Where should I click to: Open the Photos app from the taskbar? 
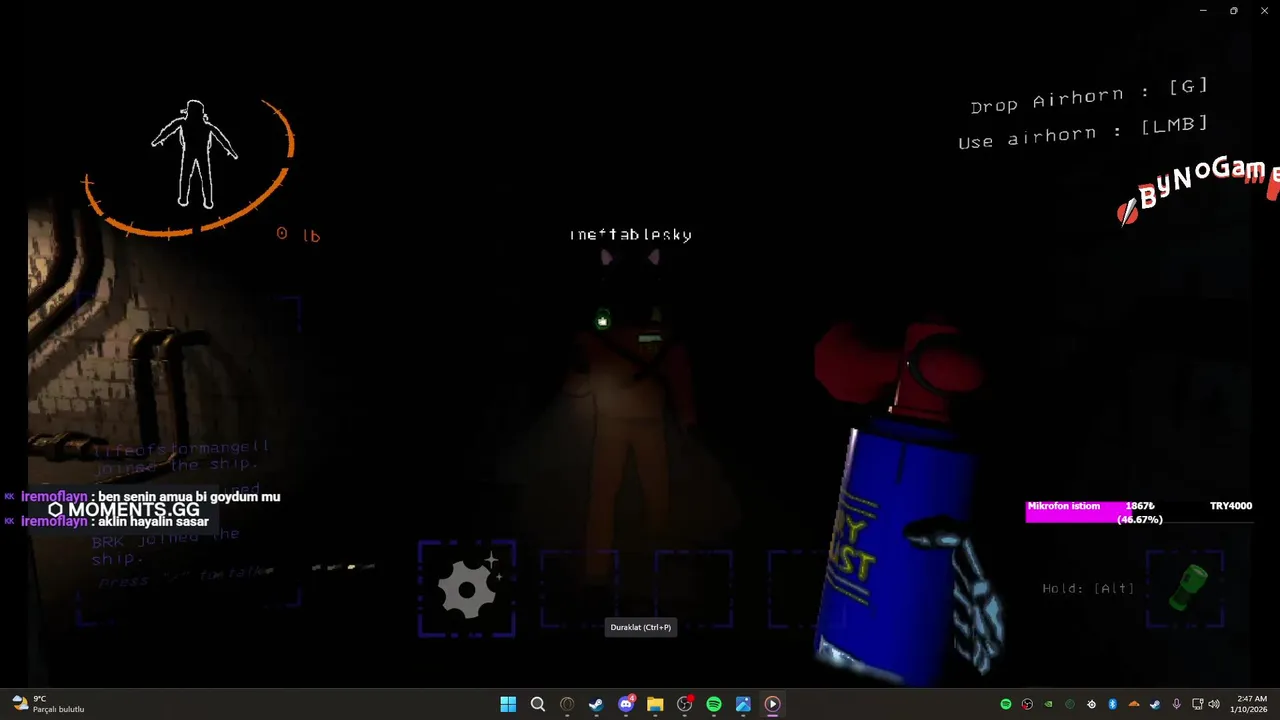743,704
